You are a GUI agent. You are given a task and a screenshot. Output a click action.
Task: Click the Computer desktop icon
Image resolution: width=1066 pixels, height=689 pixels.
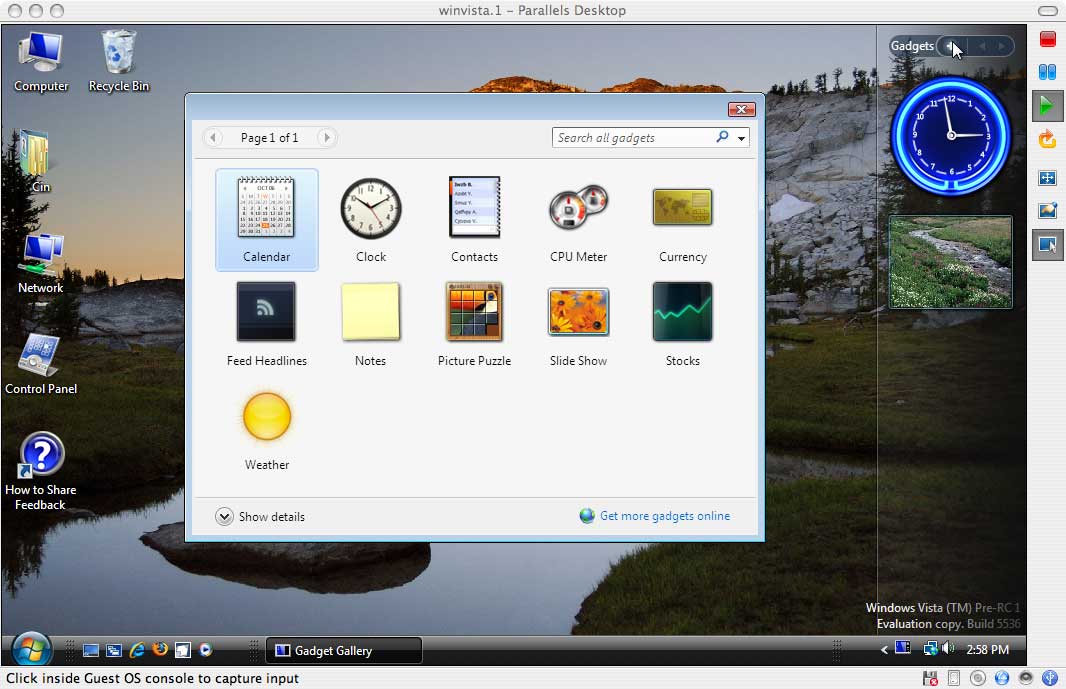coord(41,61)
